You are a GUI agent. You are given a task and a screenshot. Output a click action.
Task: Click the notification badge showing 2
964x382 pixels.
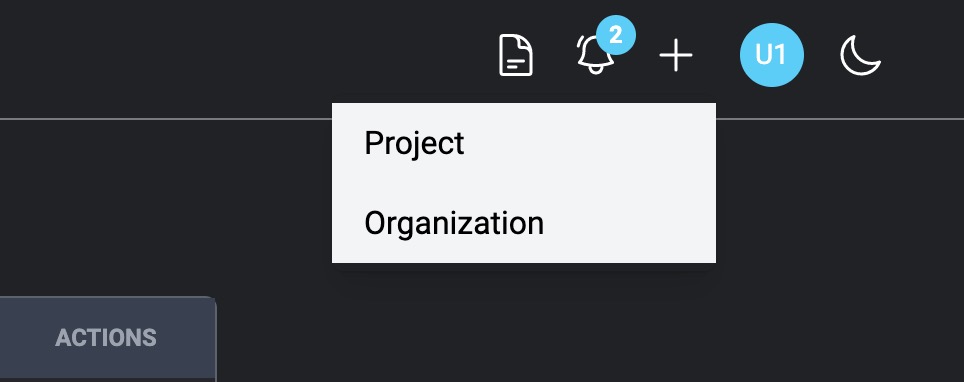615,35
